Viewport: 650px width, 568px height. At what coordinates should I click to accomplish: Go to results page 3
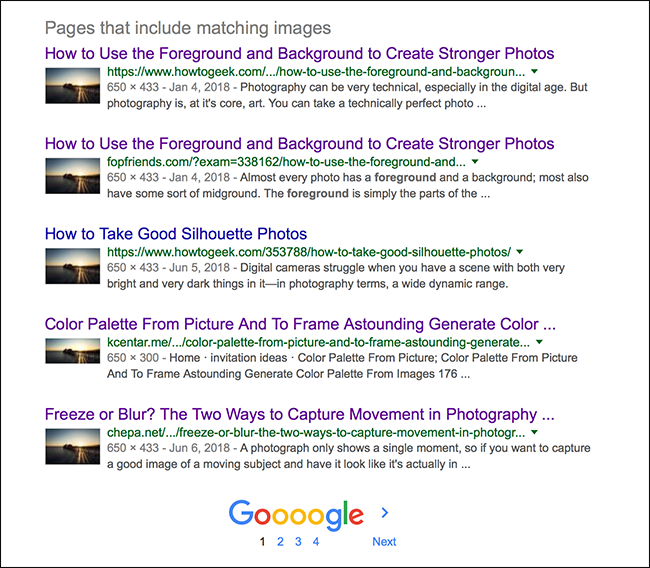298,541
